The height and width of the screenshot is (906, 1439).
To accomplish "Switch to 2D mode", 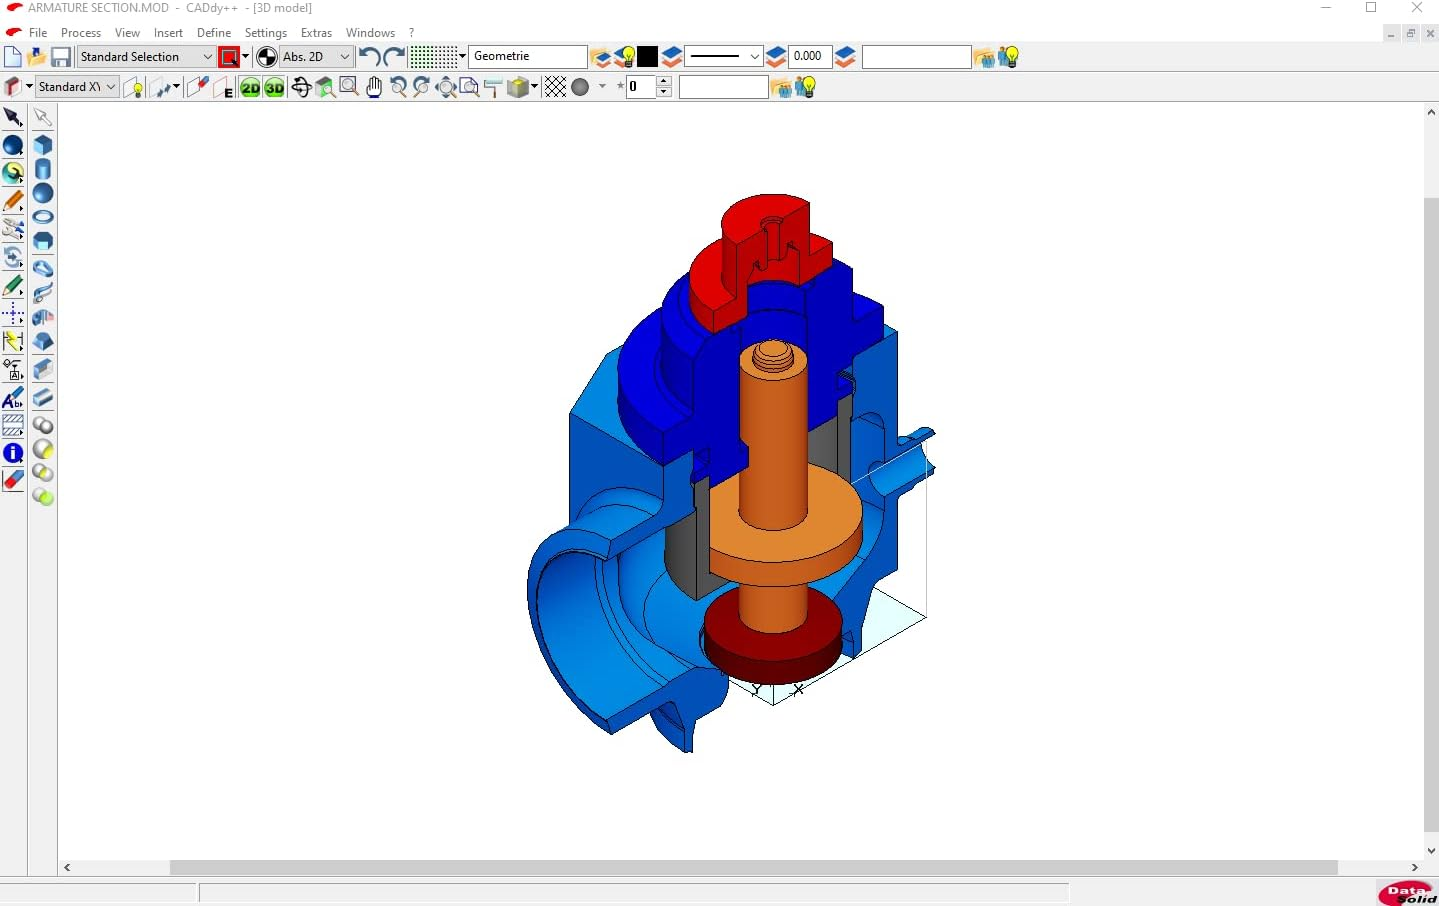I will coord(250,87).
